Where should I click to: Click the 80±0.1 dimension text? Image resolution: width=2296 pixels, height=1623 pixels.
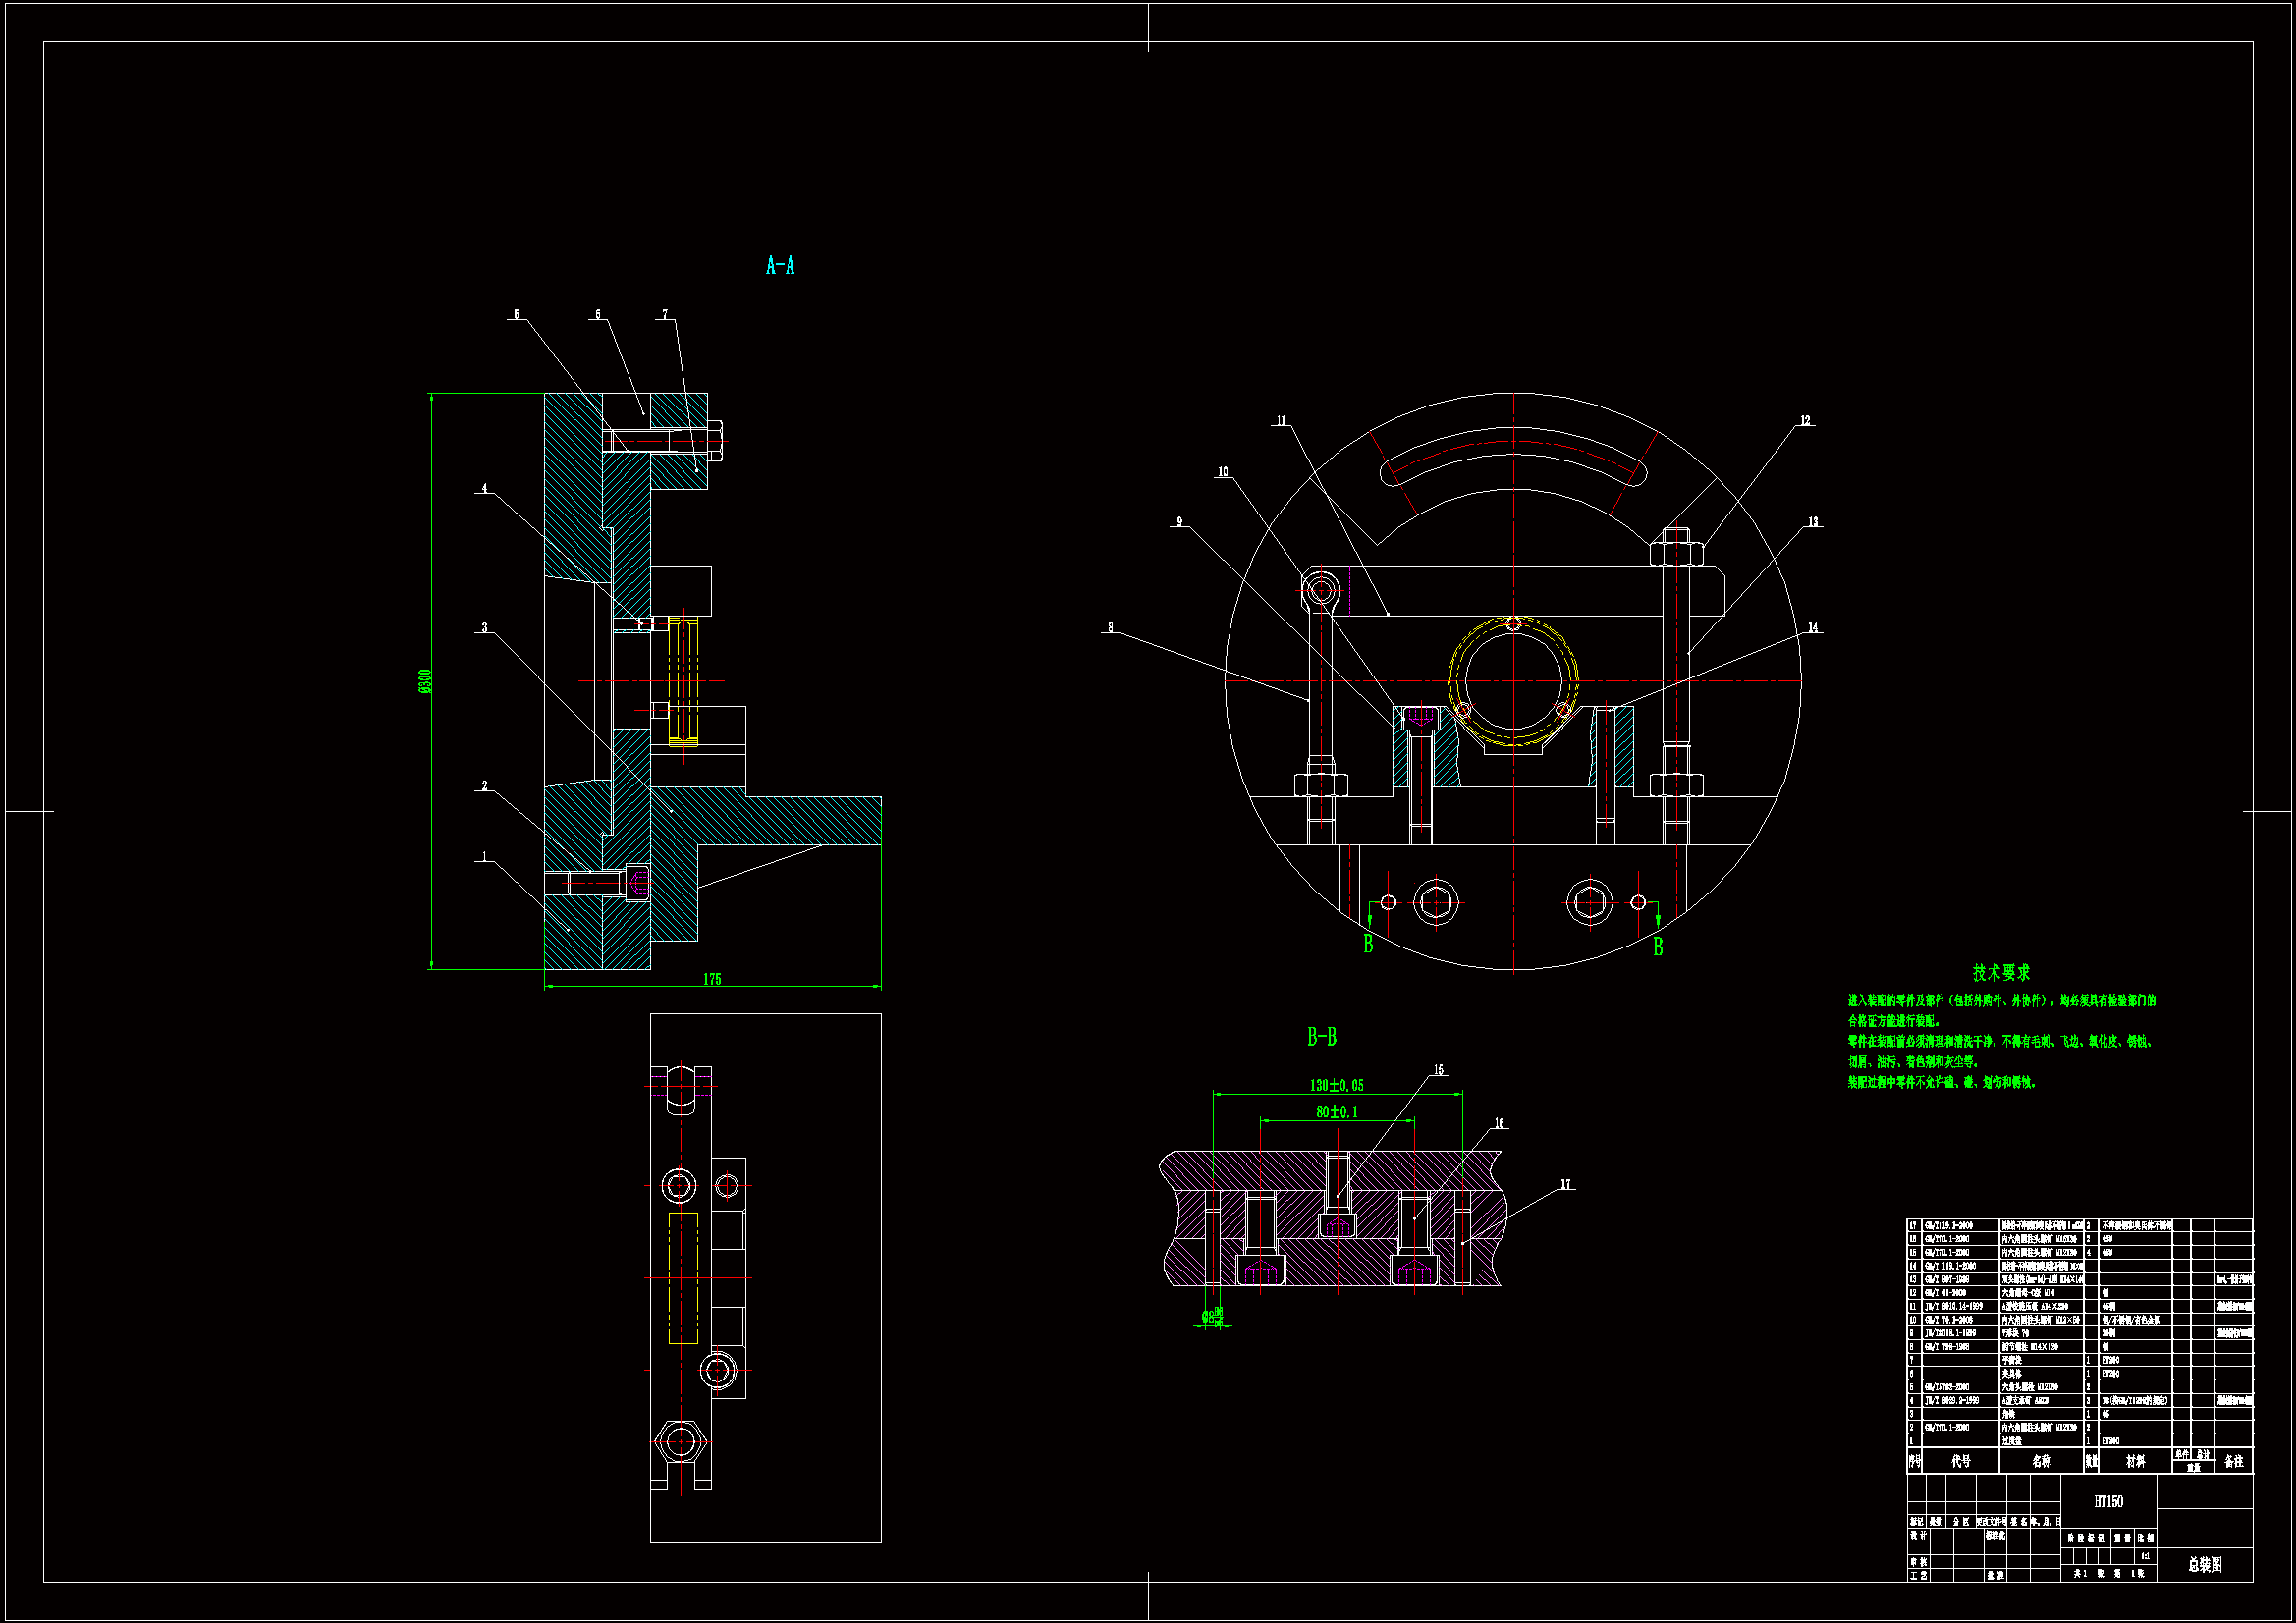click(1336, 1112)
